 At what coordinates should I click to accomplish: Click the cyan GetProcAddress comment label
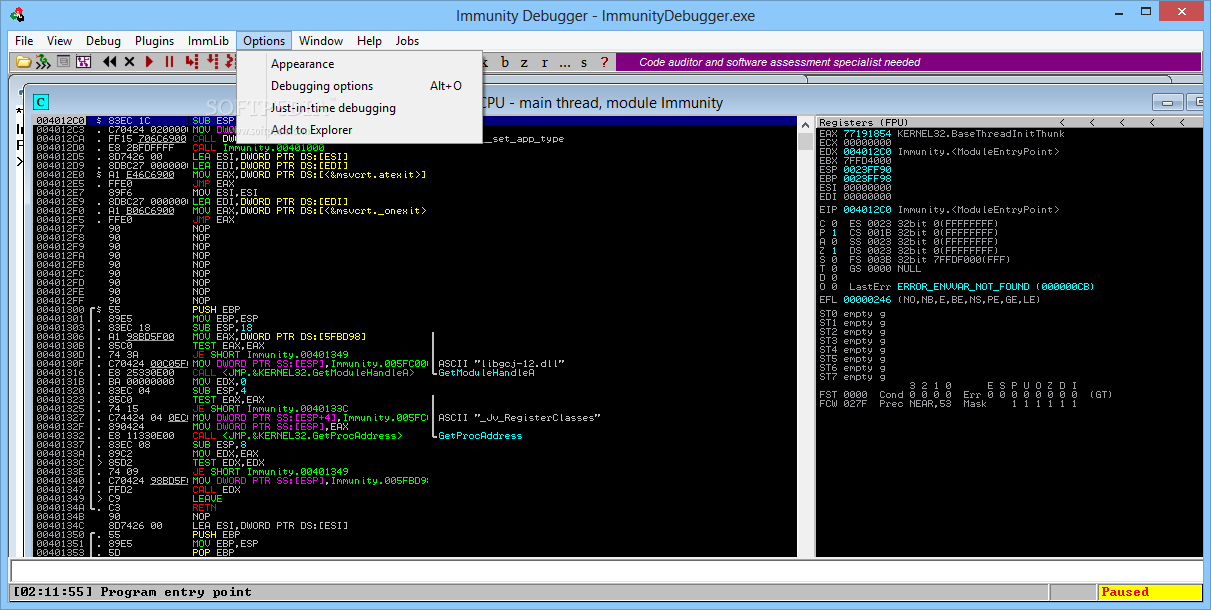(480, 435)
